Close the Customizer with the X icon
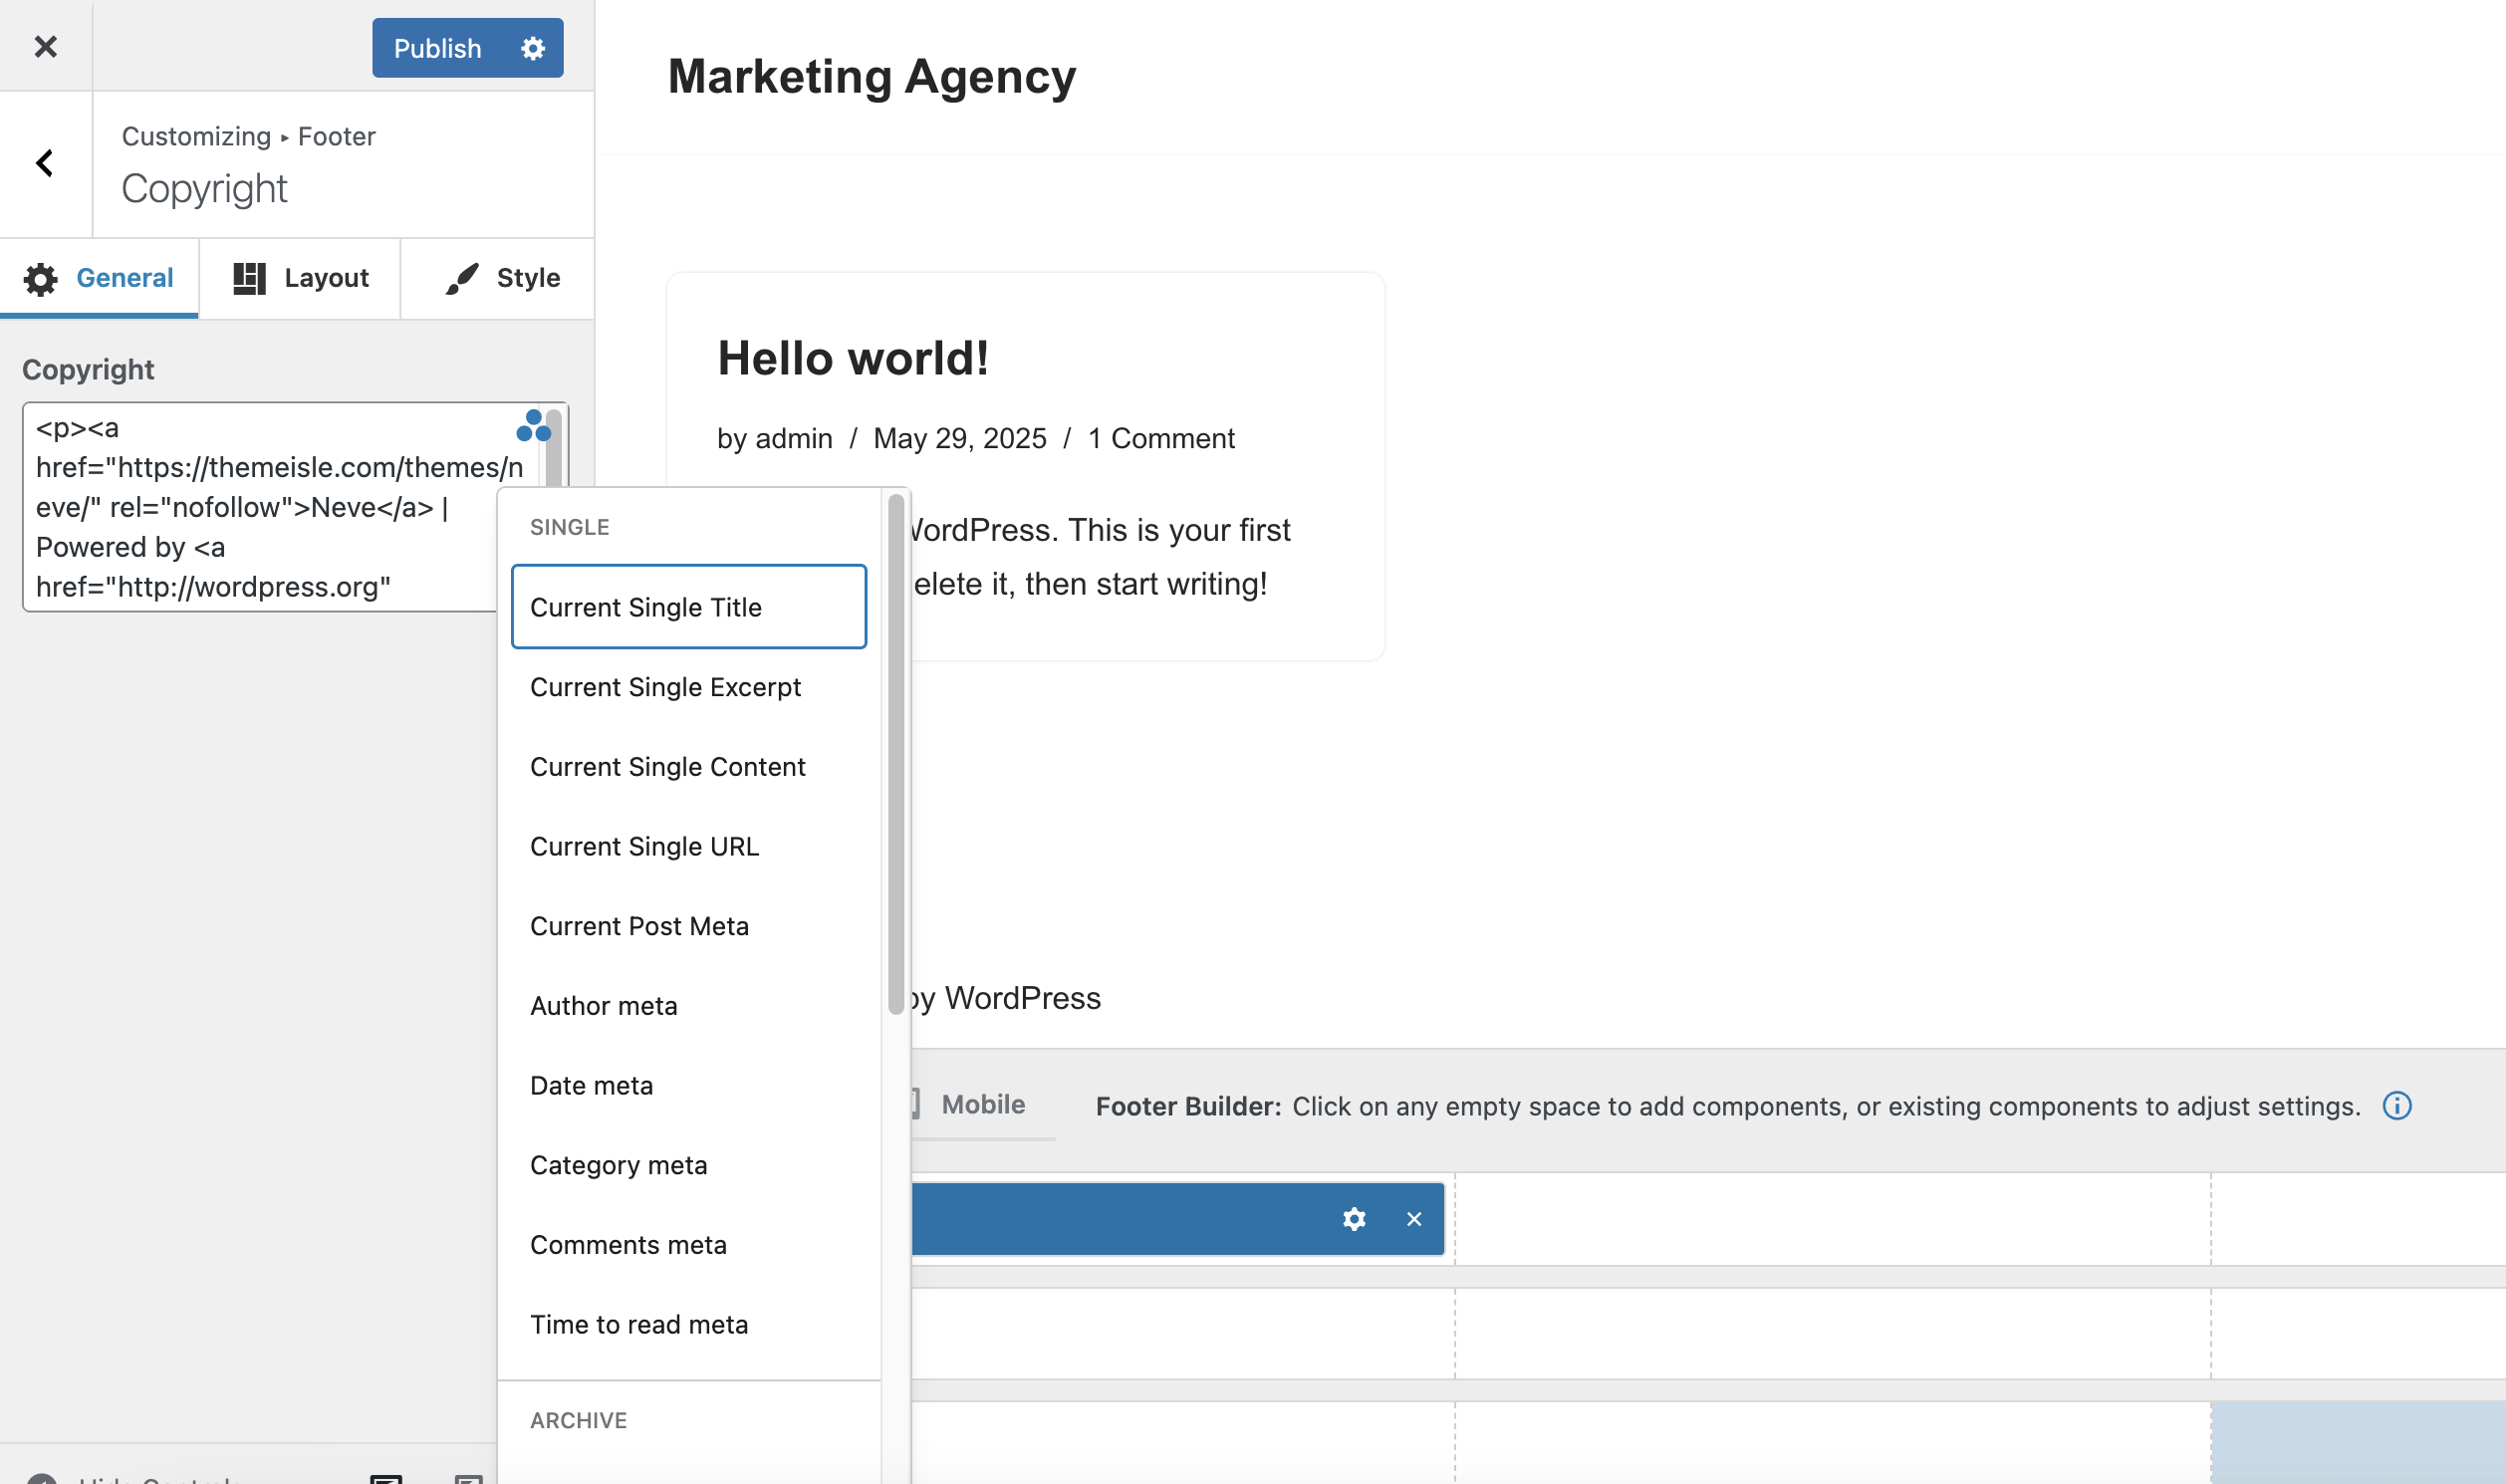This screenshot has height=1484, width=2506. (45, 46)
